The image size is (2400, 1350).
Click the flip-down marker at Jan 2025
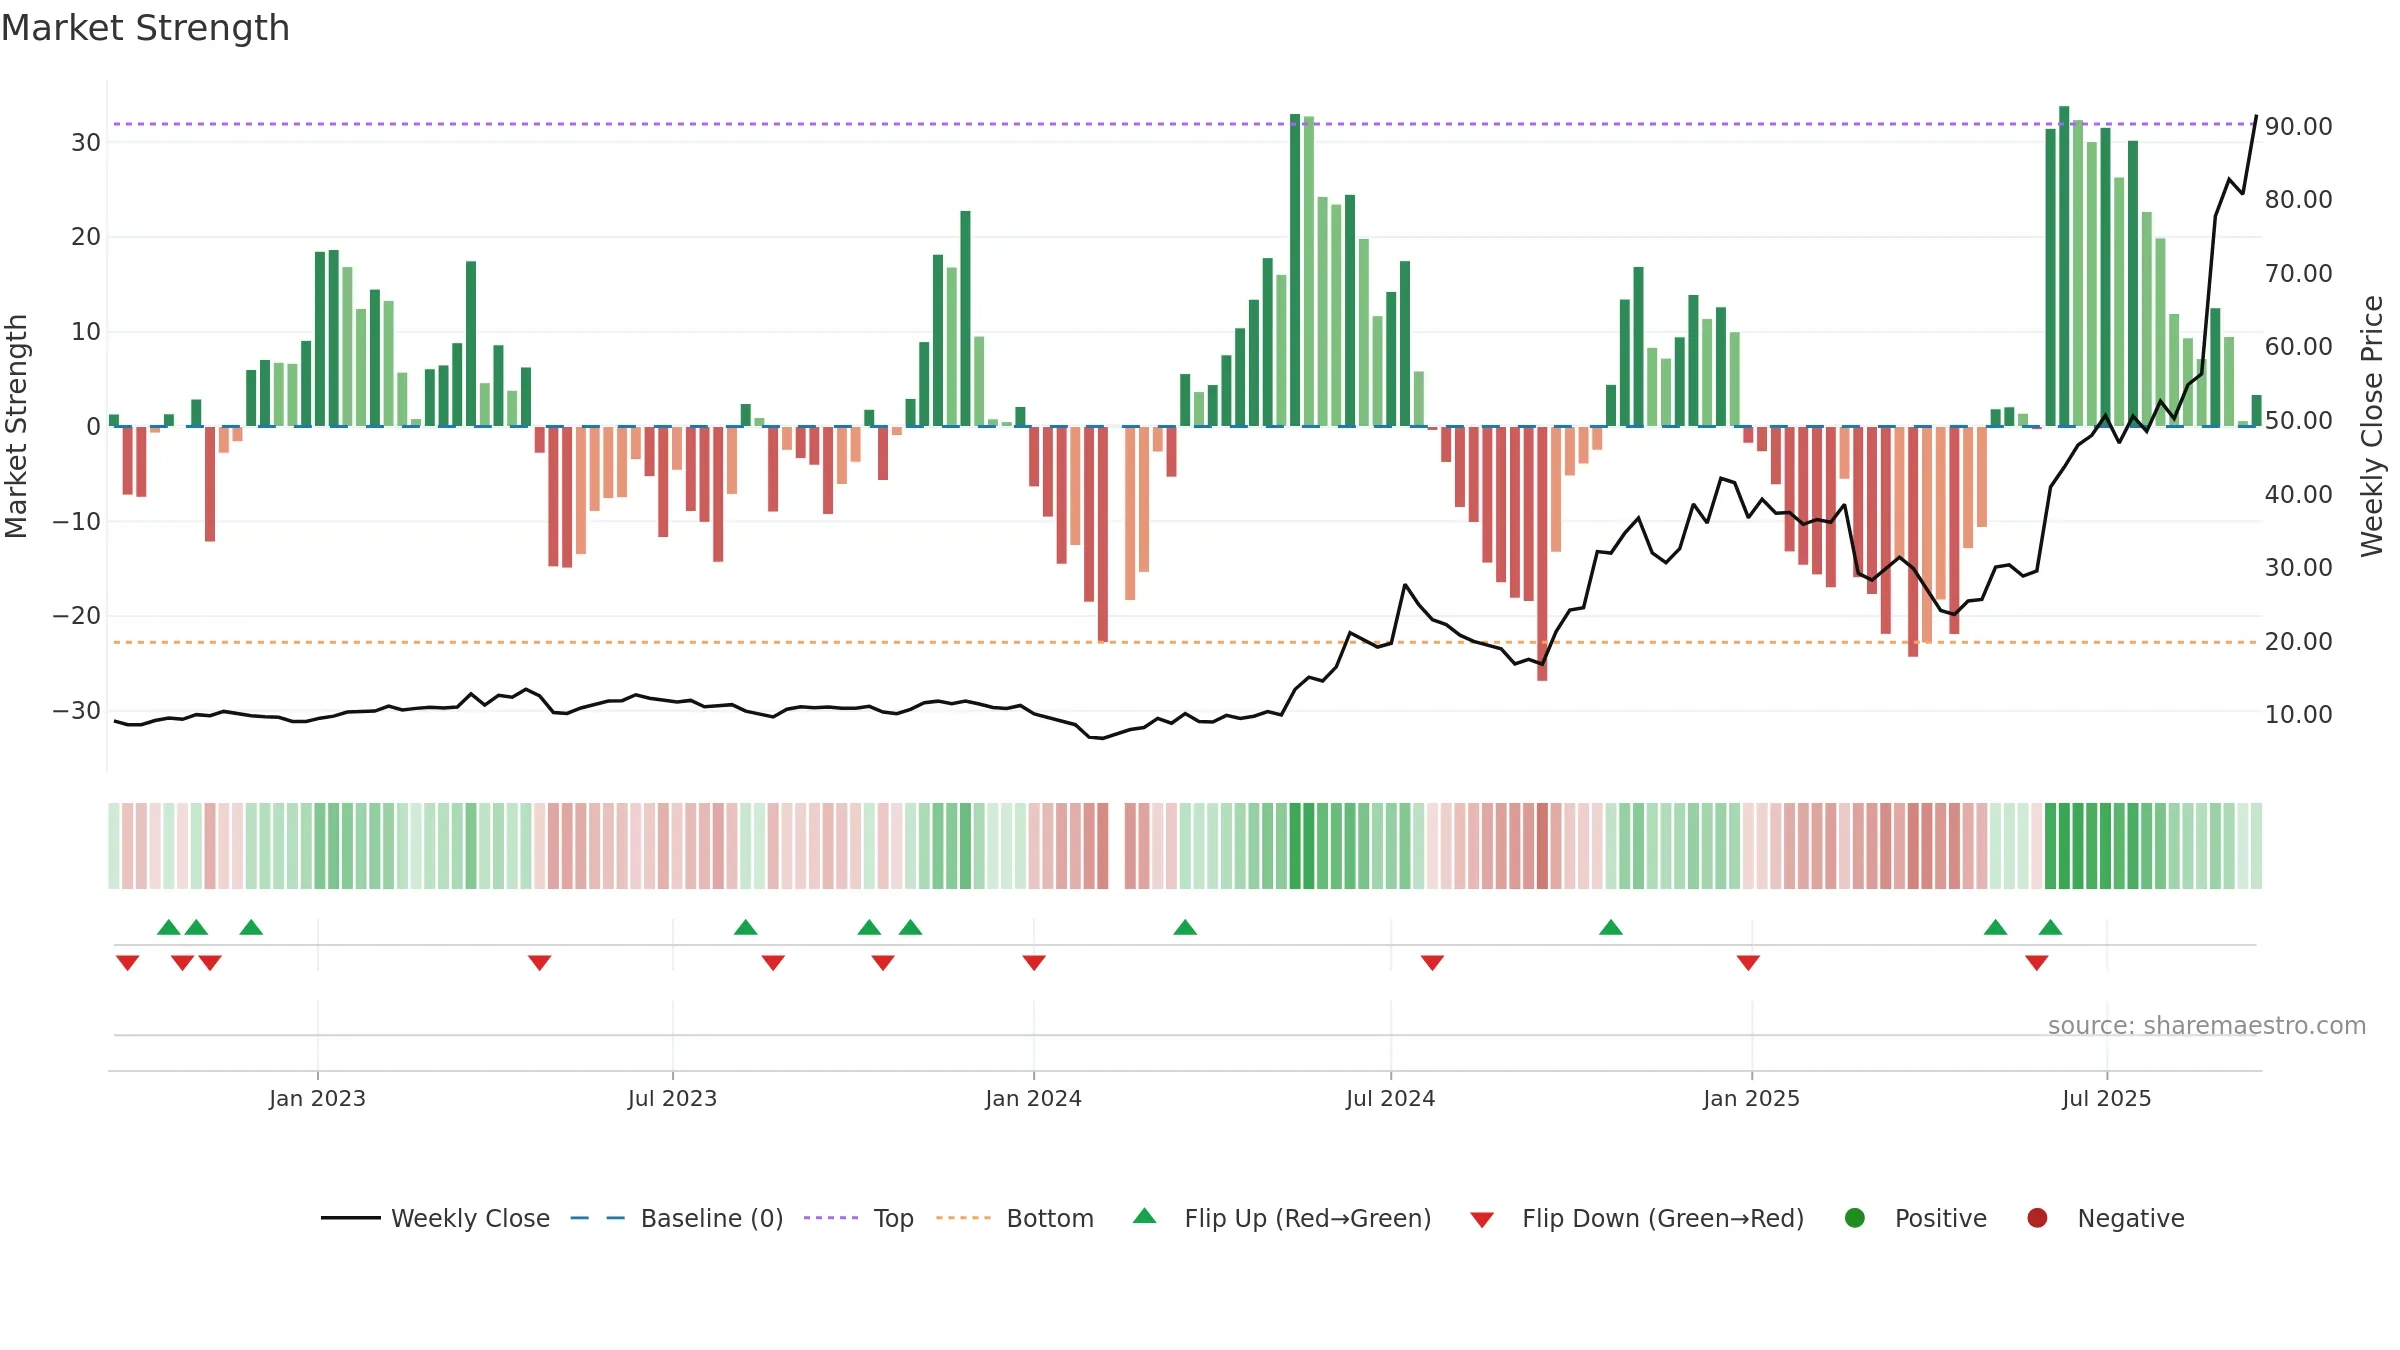pos(1748,963)
